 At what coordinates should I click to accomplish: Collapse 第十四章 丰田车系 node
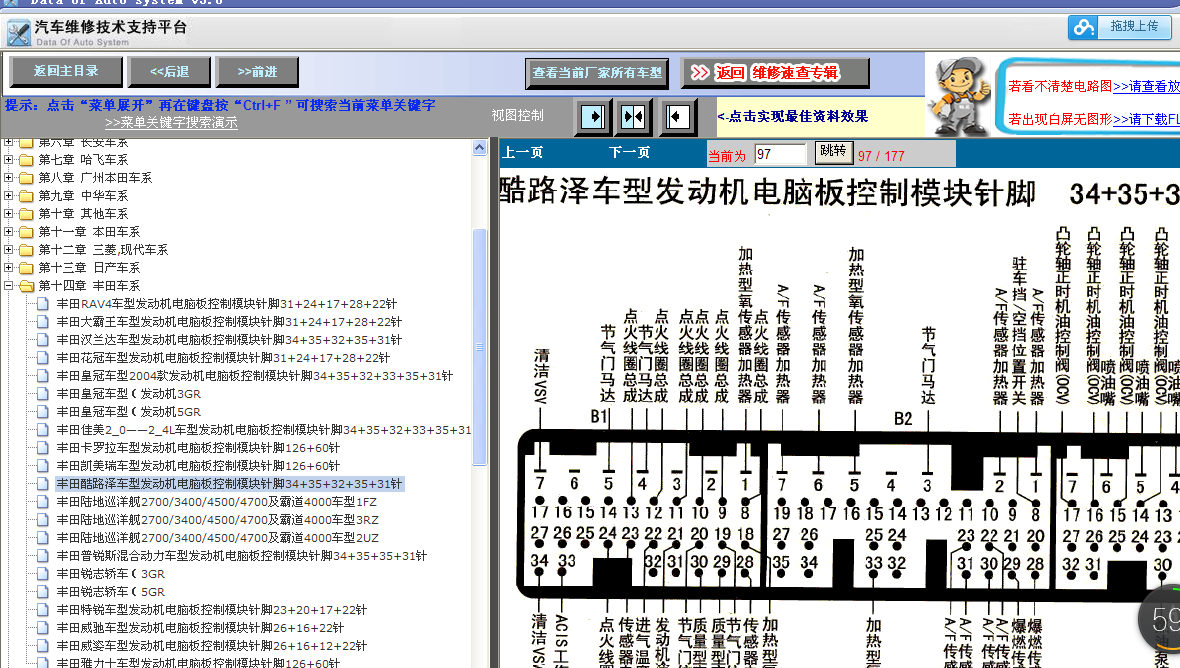coord(8,286)
